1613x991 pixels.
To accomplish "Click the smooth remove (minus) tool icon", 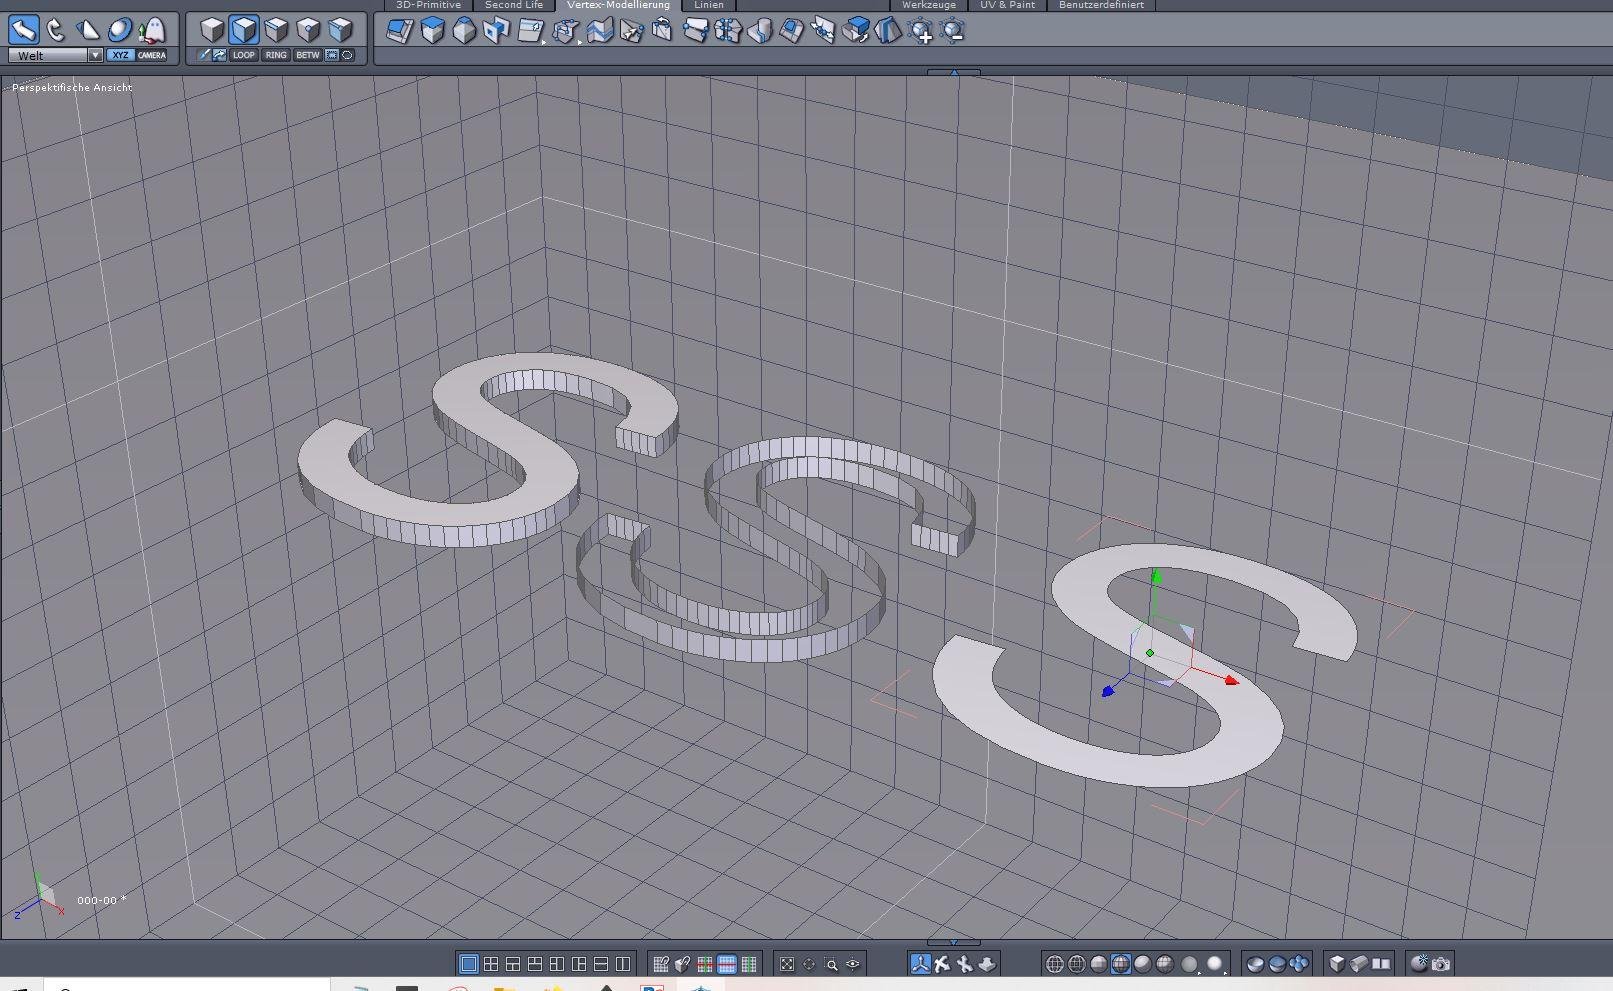I will click(952, 32).
